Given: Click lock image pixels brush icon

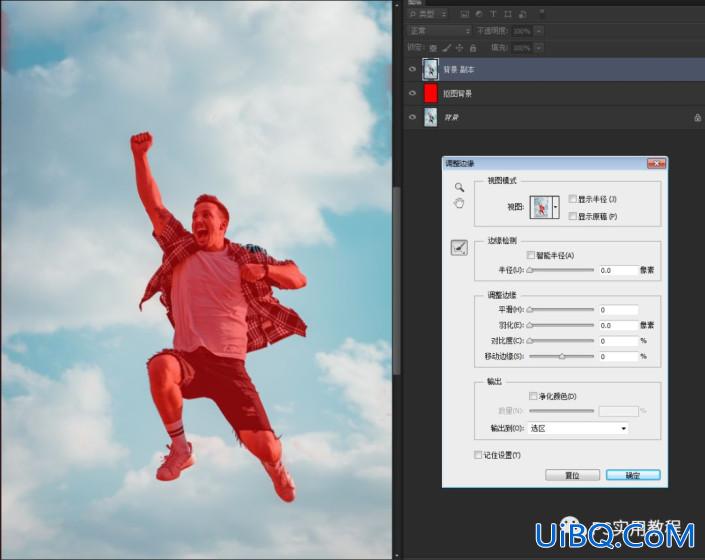Looking at the screenshot, I should pos(446,48).
